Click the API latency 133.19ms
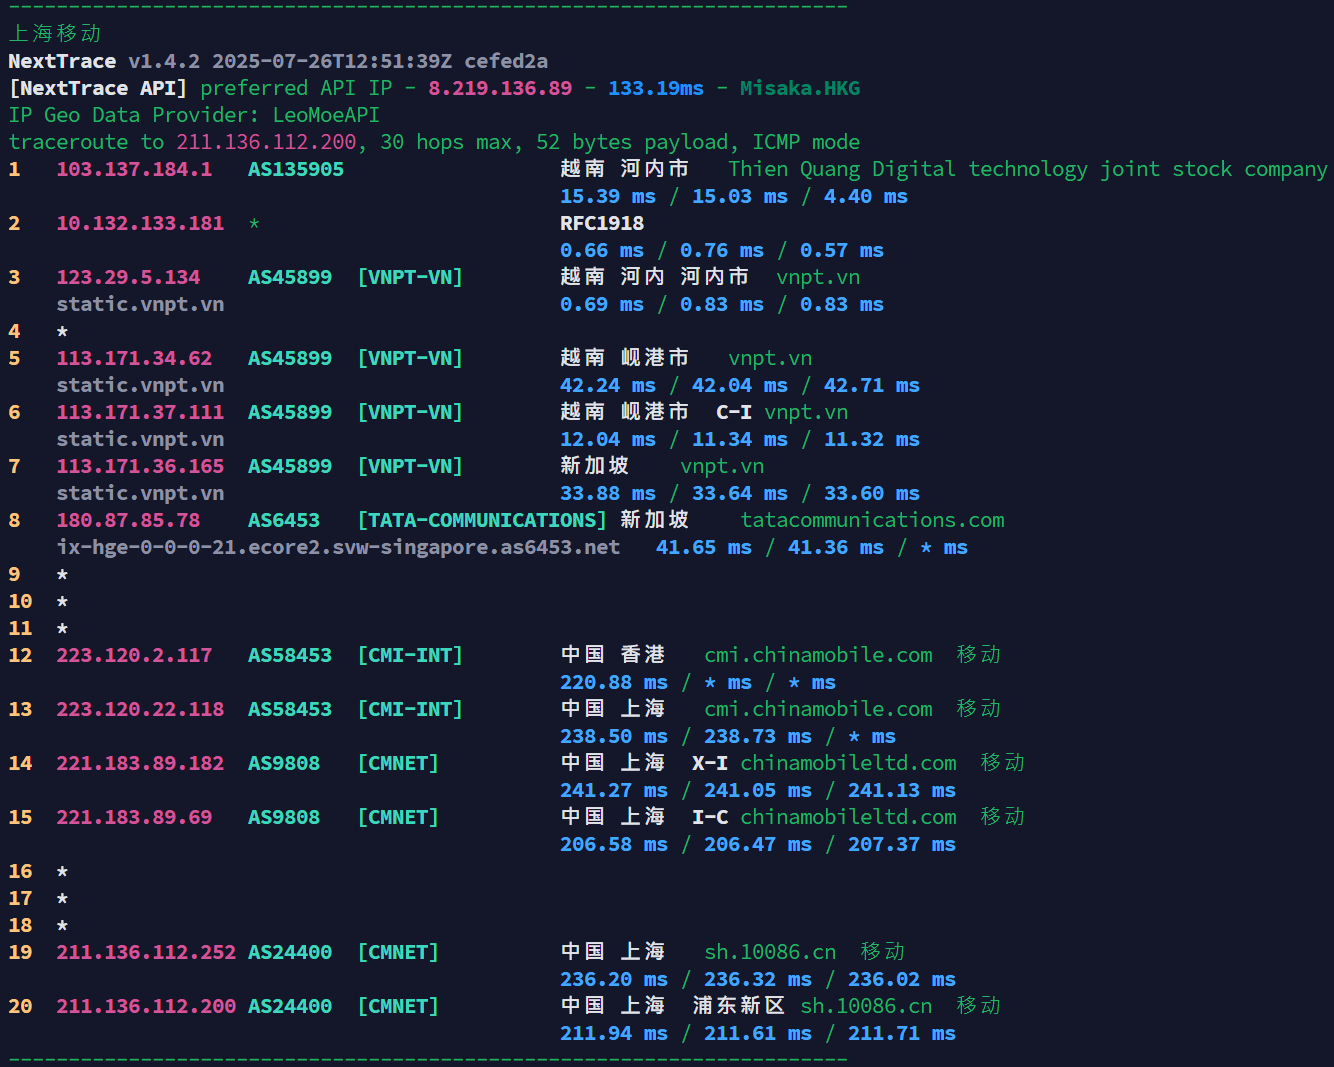The height and width of the screenshot is (1067, 1334). point(656,88)
